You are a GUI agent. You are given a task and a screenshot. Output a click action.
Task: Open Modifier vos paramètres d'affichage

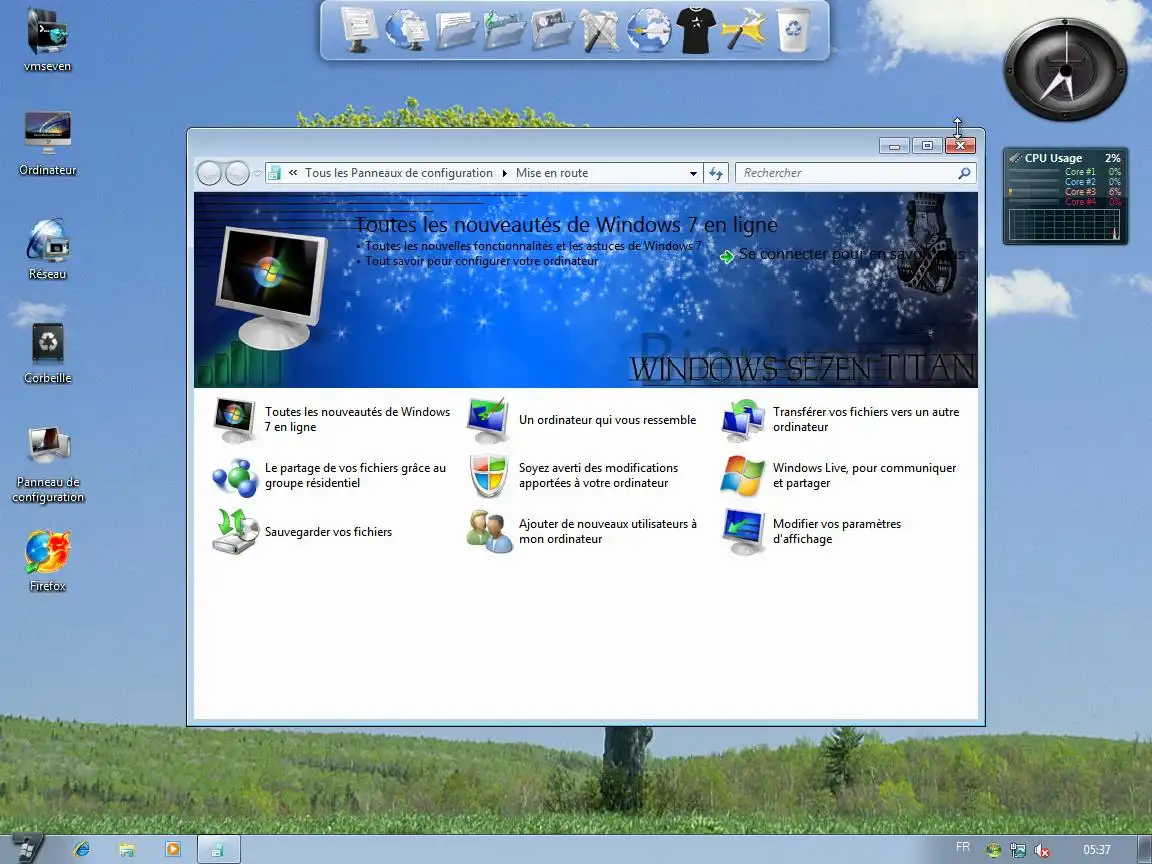pos(811,531)
